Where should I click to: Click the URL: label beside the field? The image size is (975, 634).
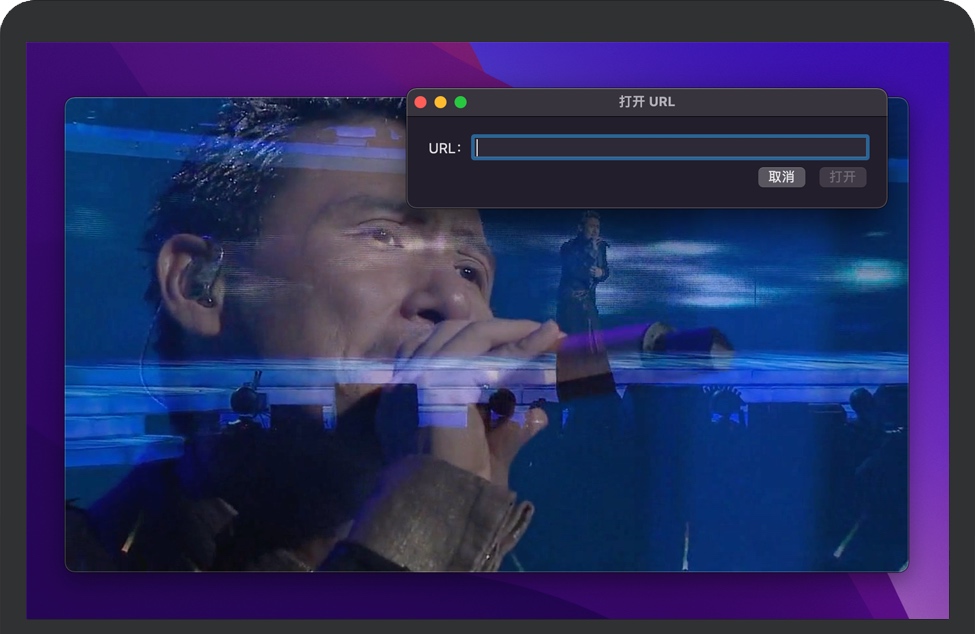[x=444, y=149]
